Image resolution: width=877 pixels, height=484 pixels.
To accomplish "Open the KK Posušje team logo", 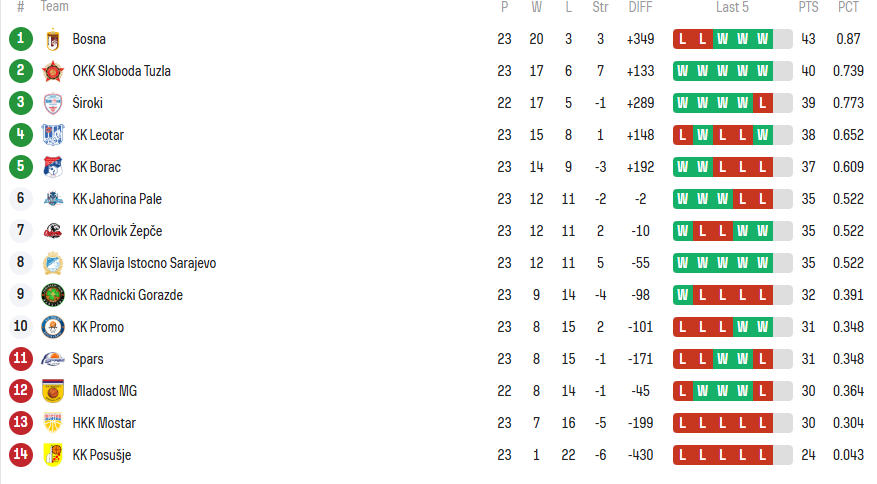I will [x=53, y=455].
